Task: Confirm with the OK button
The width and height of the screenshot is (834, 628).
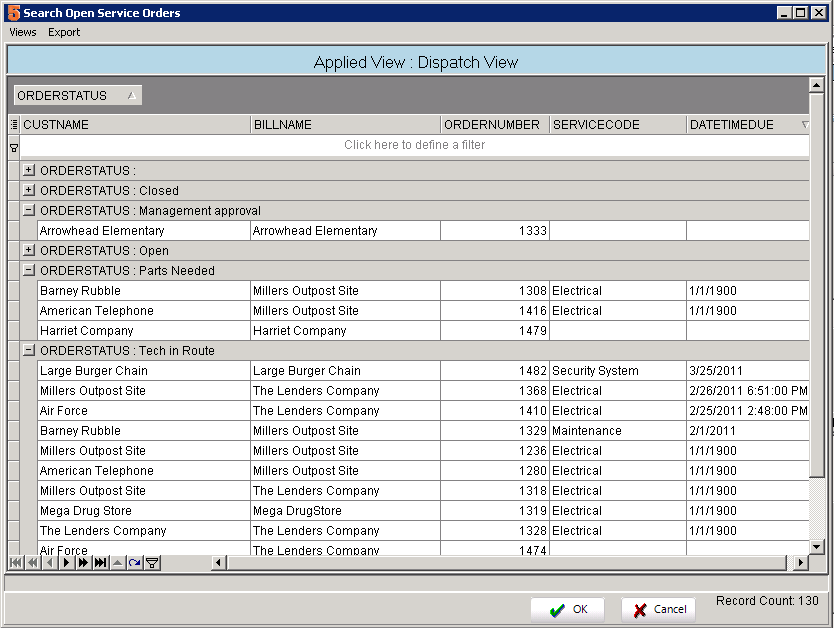Action: coord(568,609)
